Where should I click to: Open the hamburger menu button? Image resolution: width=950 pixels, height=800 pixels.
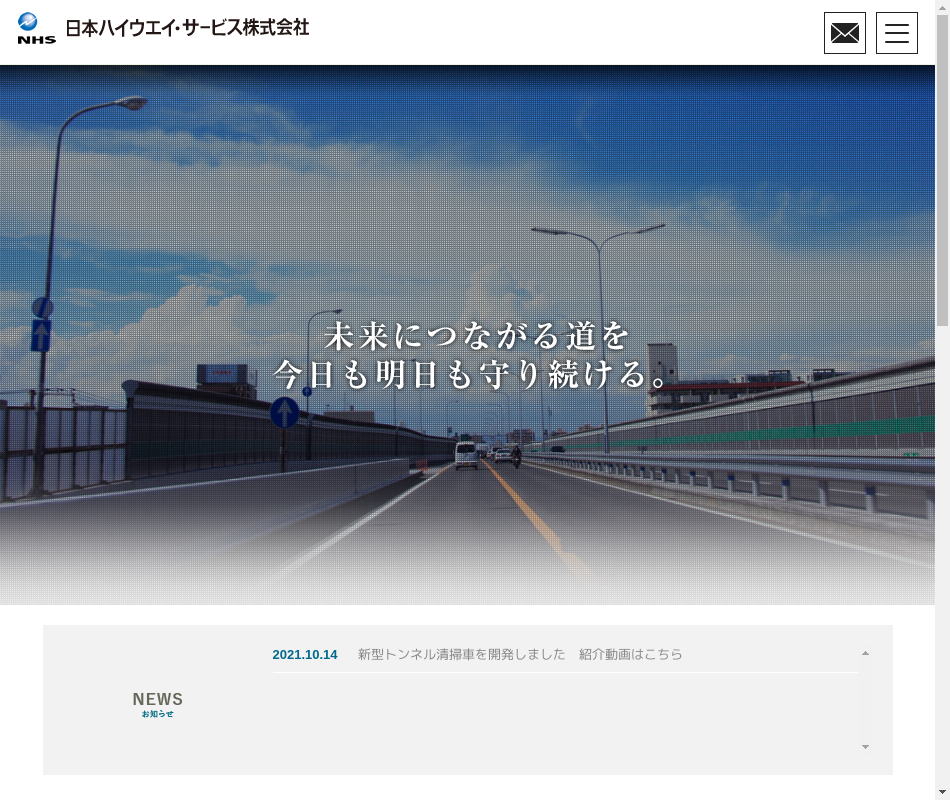point(897,33)
